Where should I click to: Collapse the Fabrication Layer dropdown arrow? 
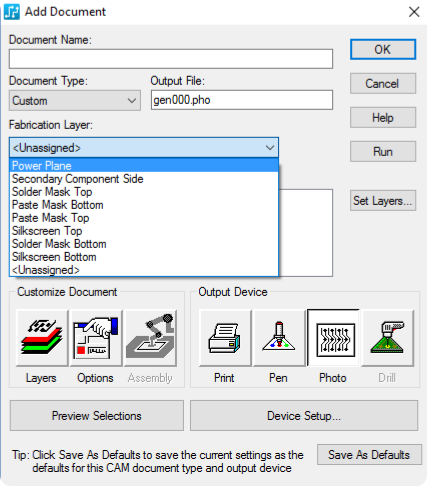pos(270,148)
